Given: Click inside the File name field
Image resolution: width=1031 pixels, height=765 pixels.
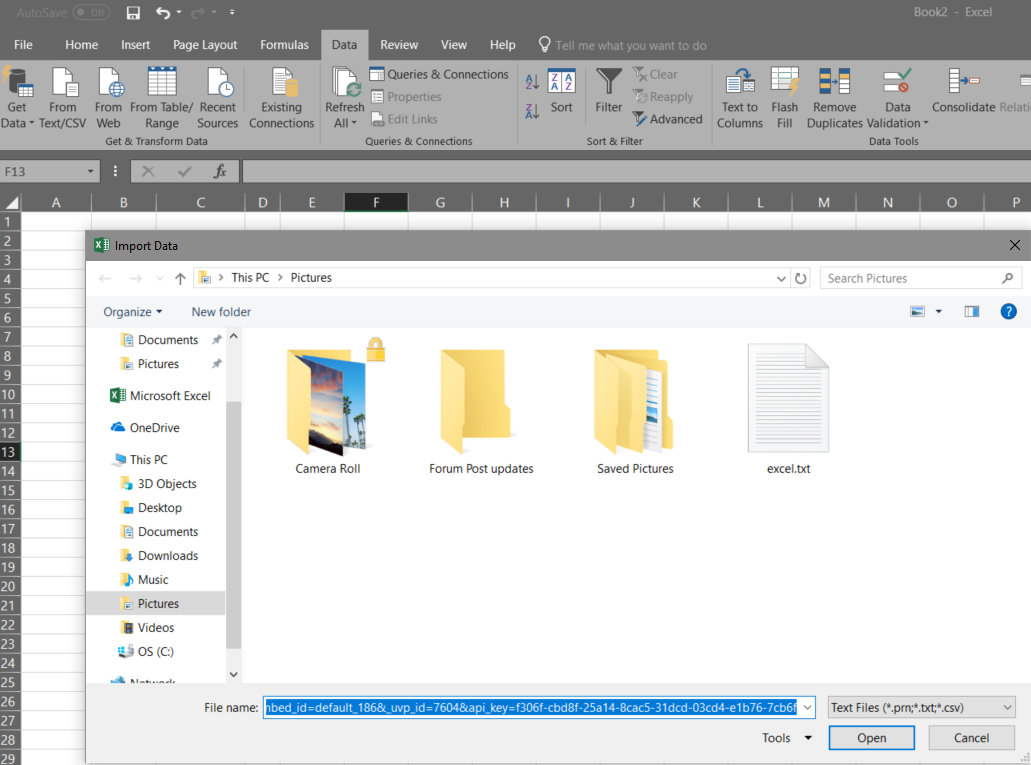Looking at the screenshot, I should [531, 708].
